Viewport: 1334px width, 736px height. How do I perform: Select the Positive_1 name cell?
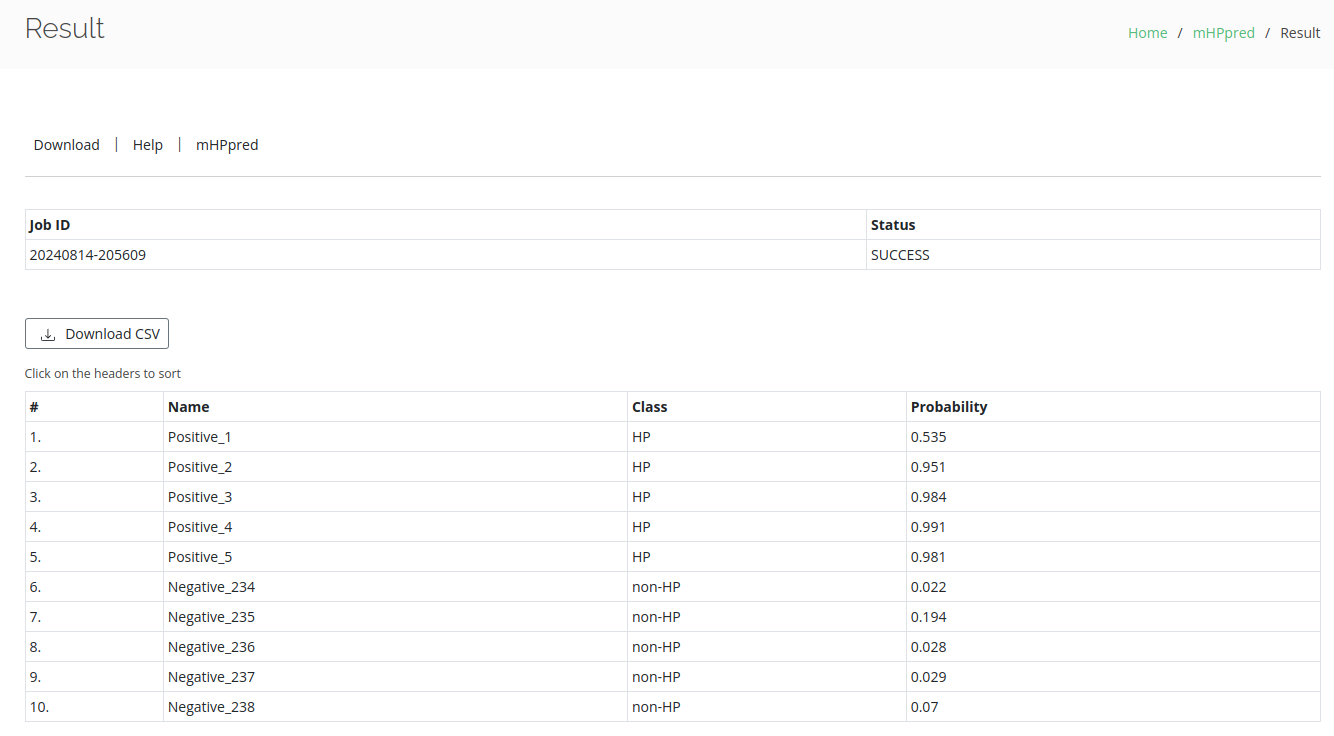click(200, 437)
